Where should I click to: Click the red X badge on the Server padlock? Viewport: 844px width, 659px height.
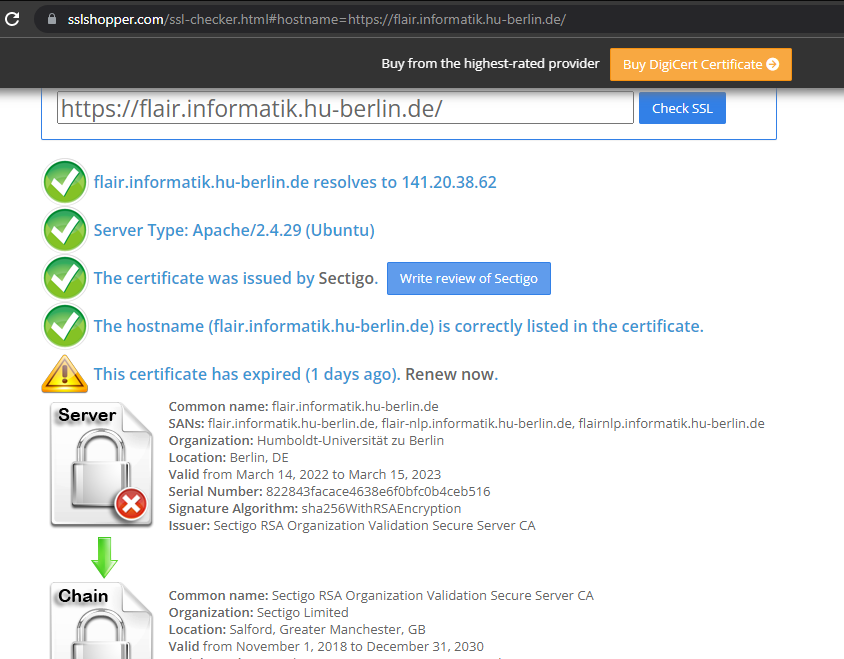pos(130,505)
